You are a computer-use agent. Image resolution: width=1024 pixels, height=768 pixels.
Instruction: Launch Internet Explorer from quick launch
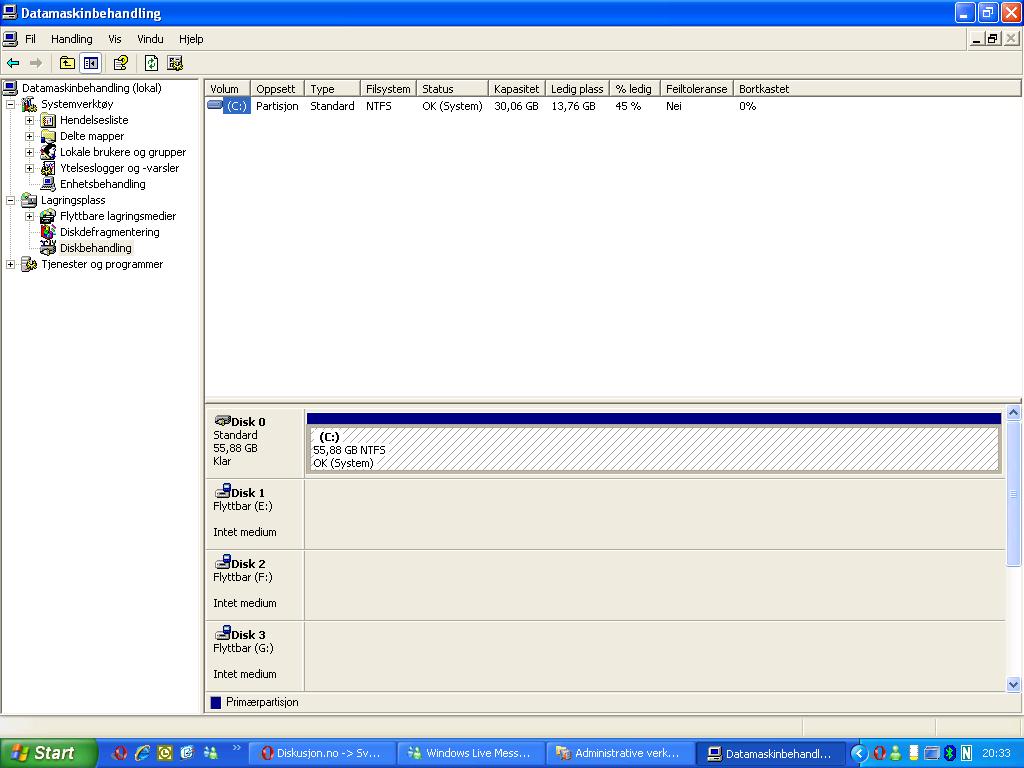click(142, 753)
